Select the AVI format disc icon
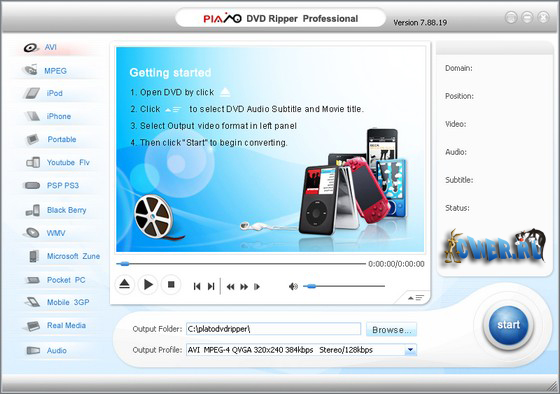The image size is (560, 394). 31,48
